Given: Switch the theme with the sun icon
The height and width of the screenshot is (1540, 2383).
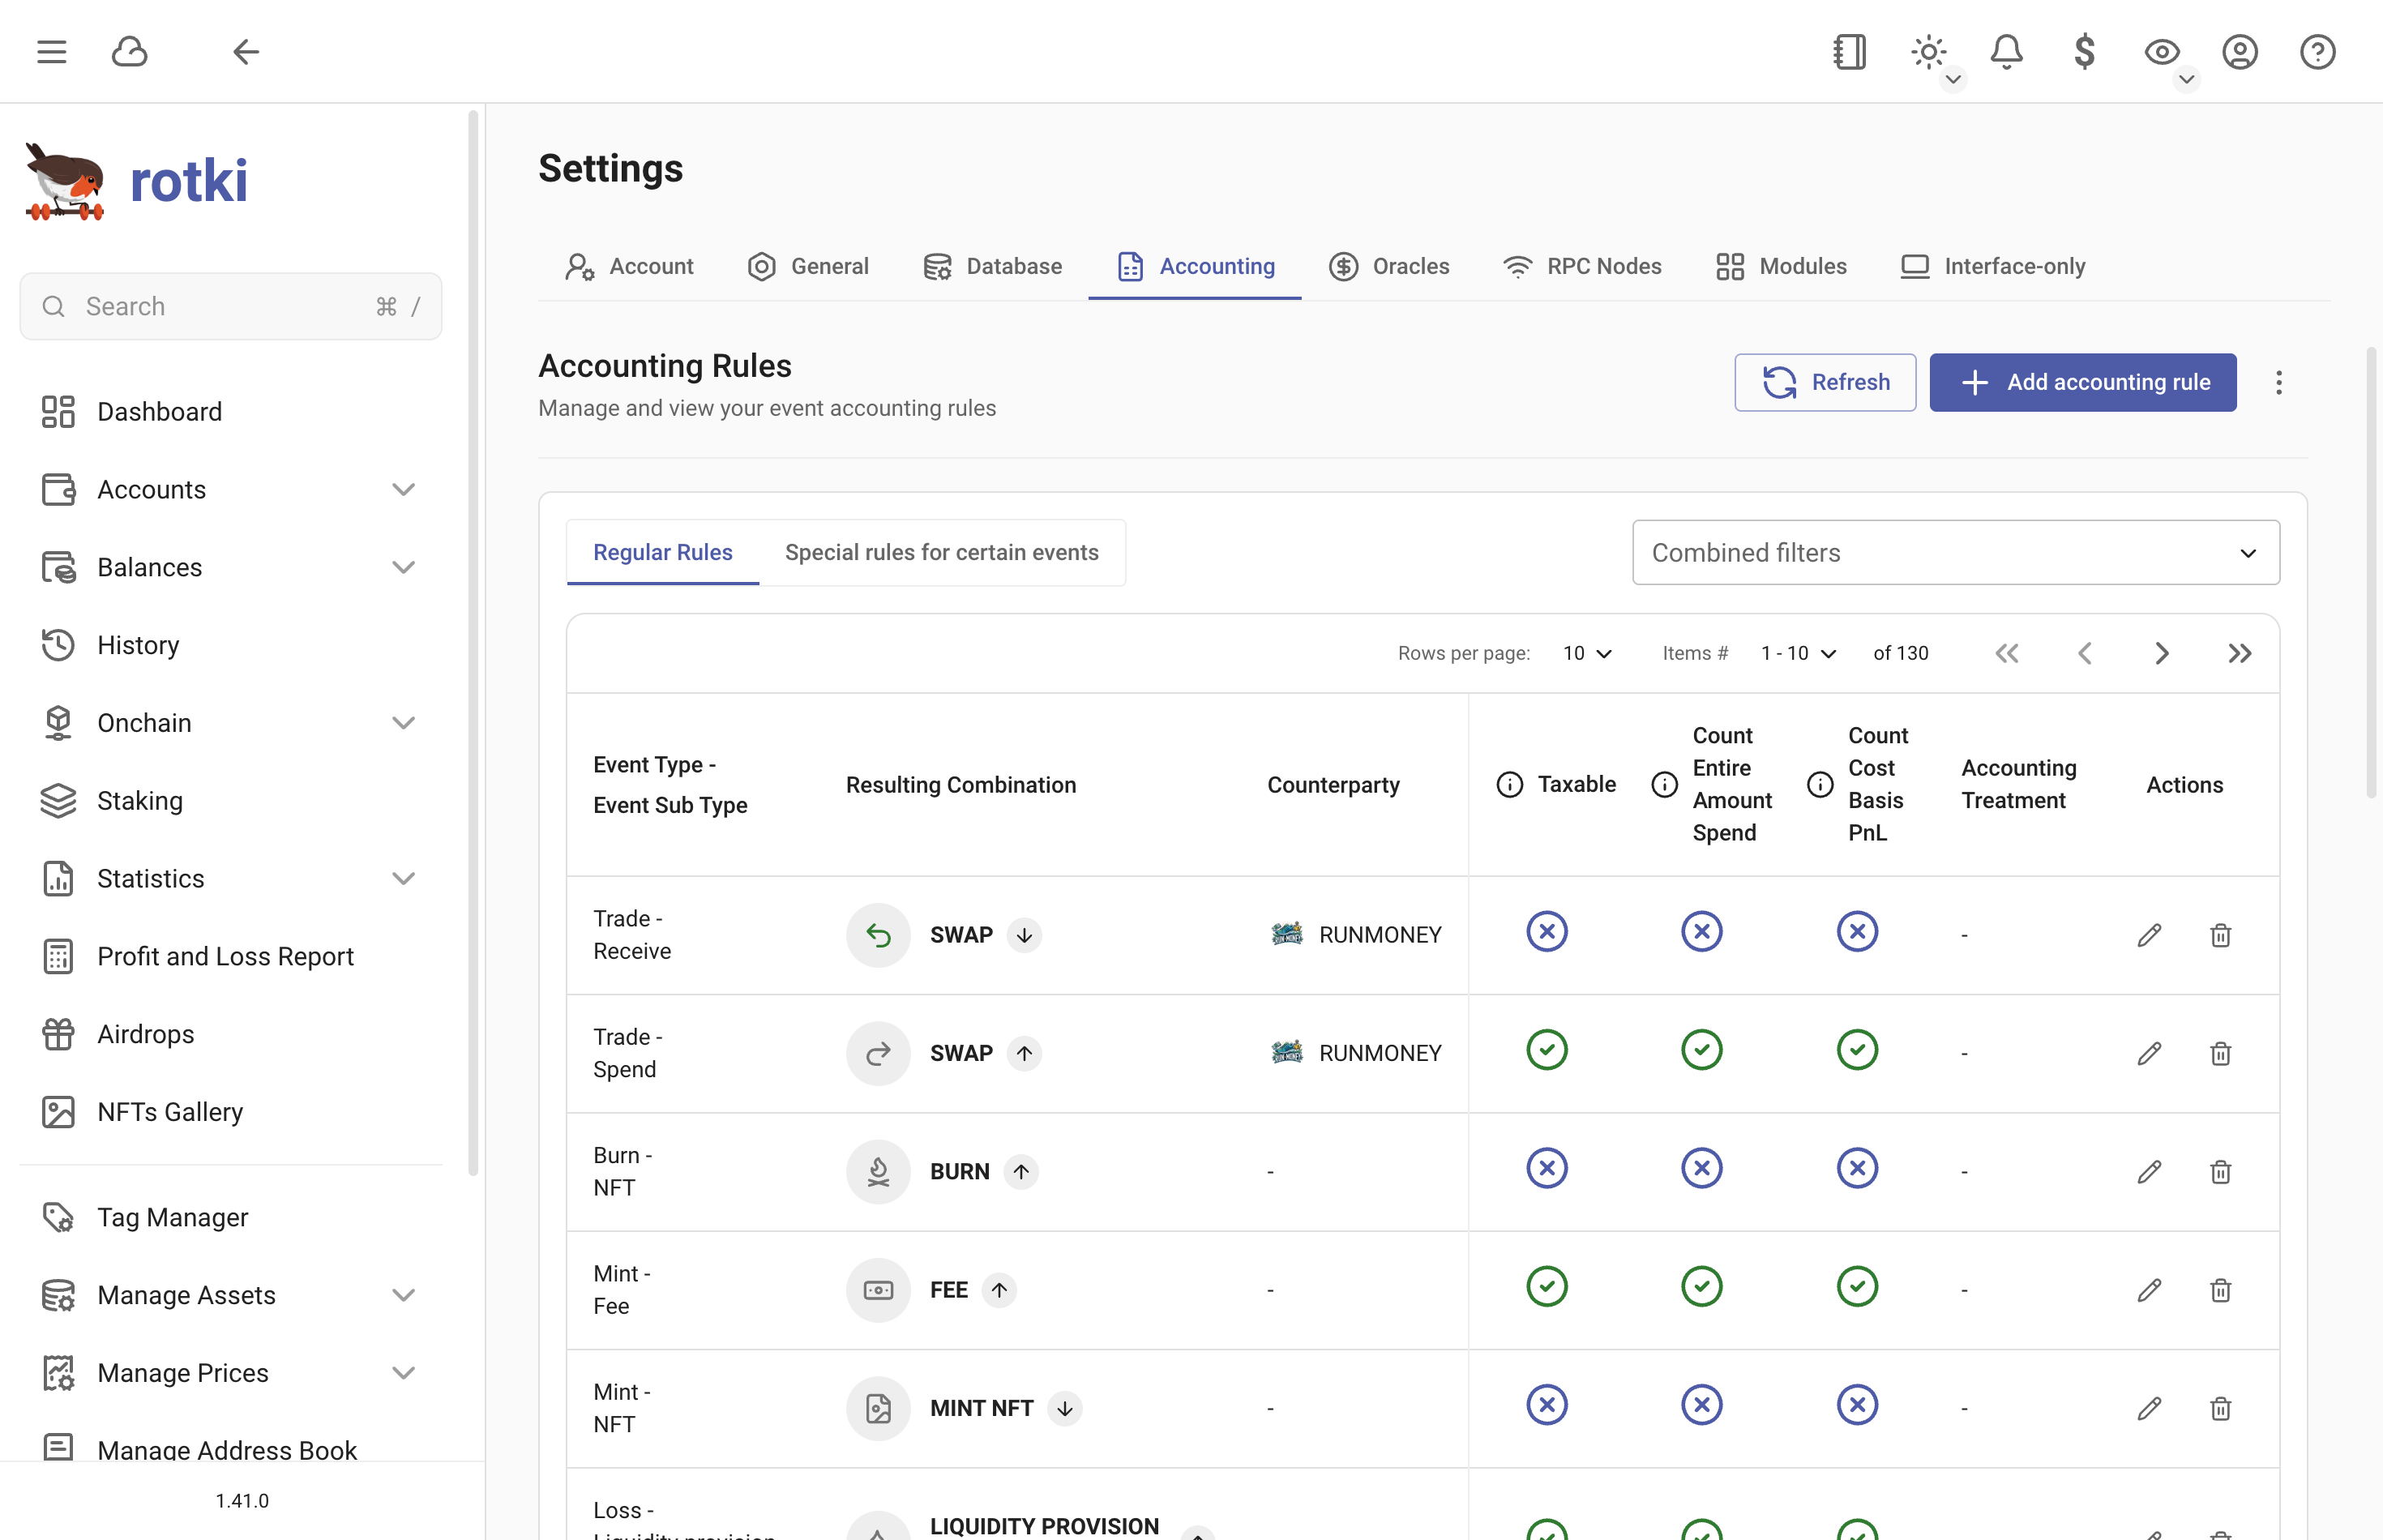Looking at the screenshot, I should (x=1928, y=52).
